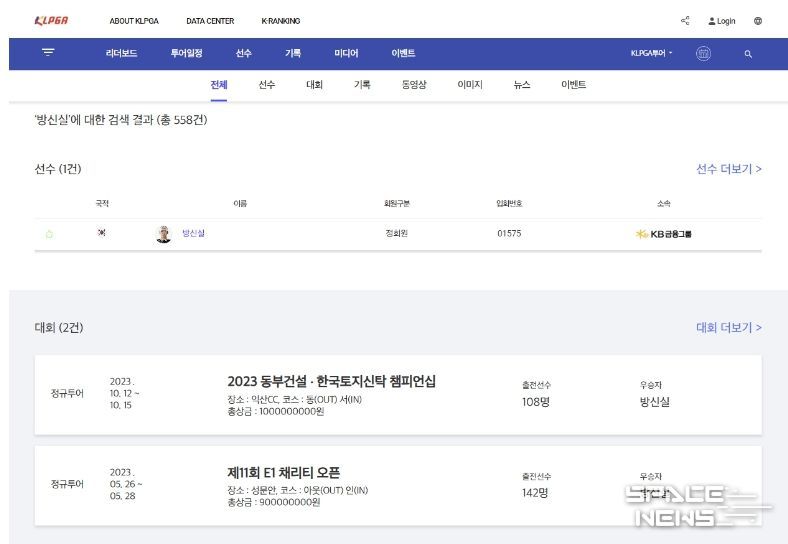This screenshot has width=788, height=544.
Task: Open 2023 동부건설 한국토지신탁 챔피언십 tournament
Action: [331, 381]
